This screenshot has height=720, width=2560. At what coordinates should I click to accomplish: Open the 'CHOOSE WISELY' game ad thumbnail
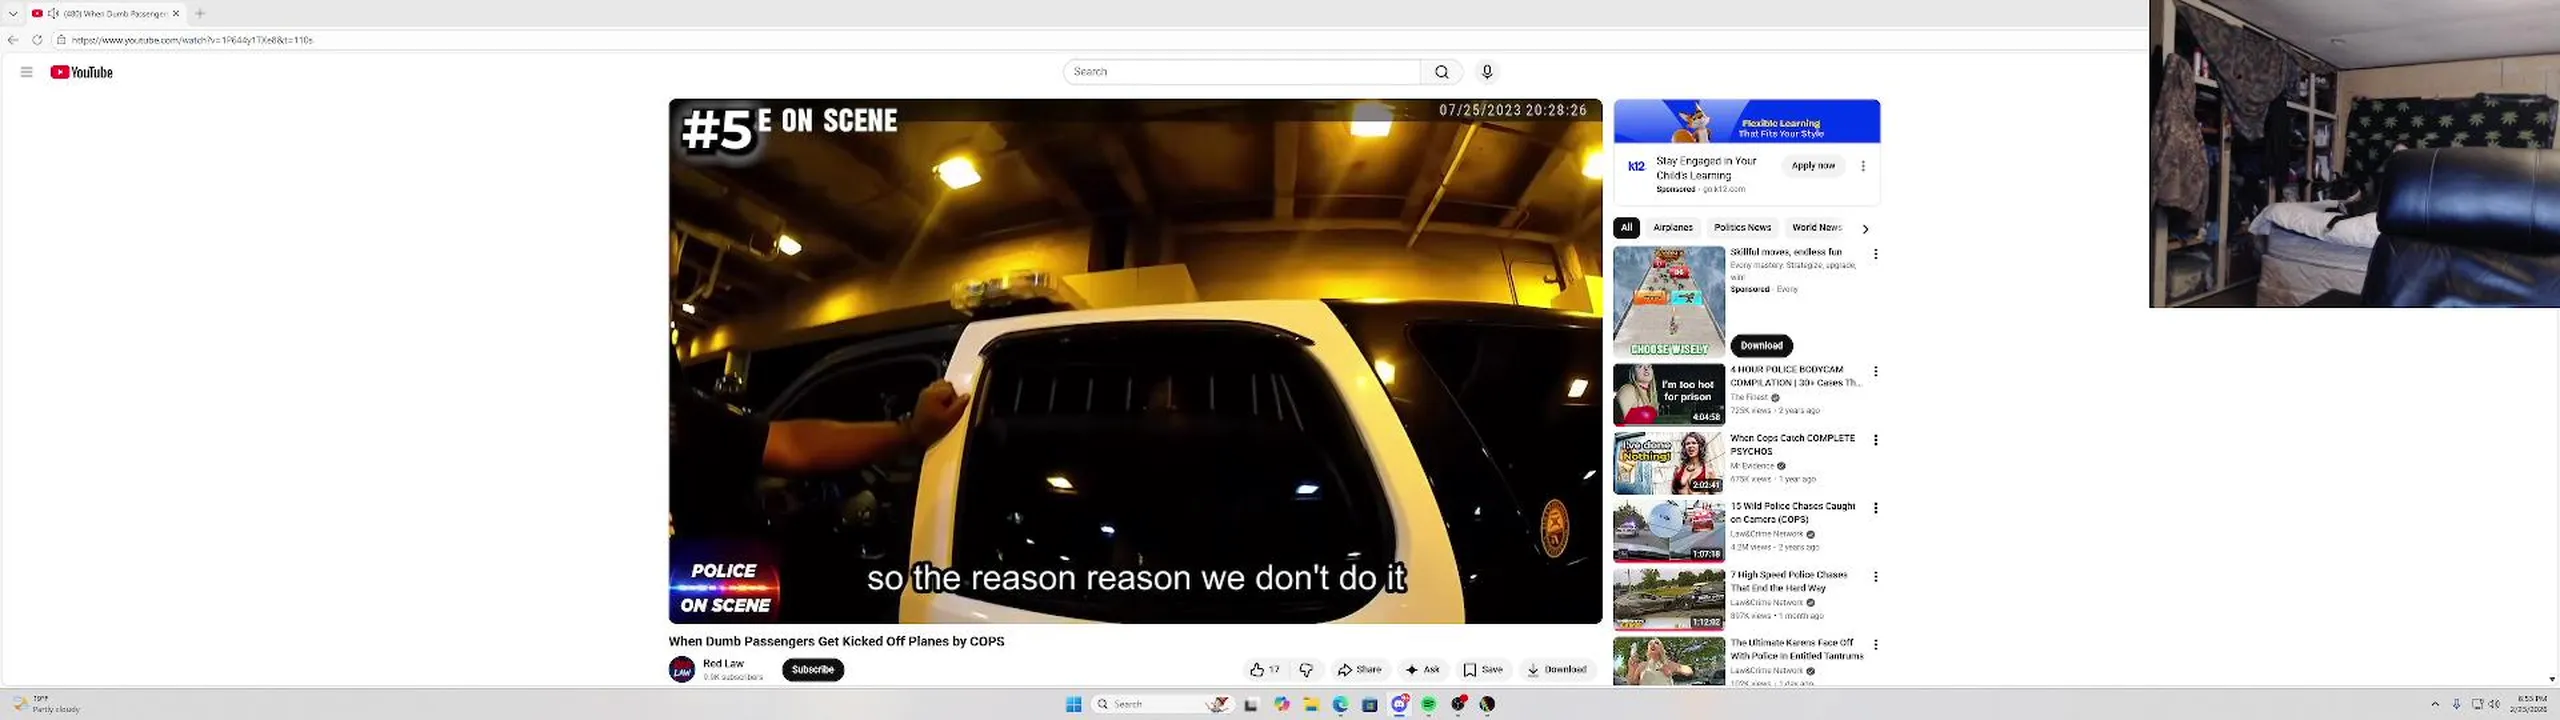[x=1669, y=302]
